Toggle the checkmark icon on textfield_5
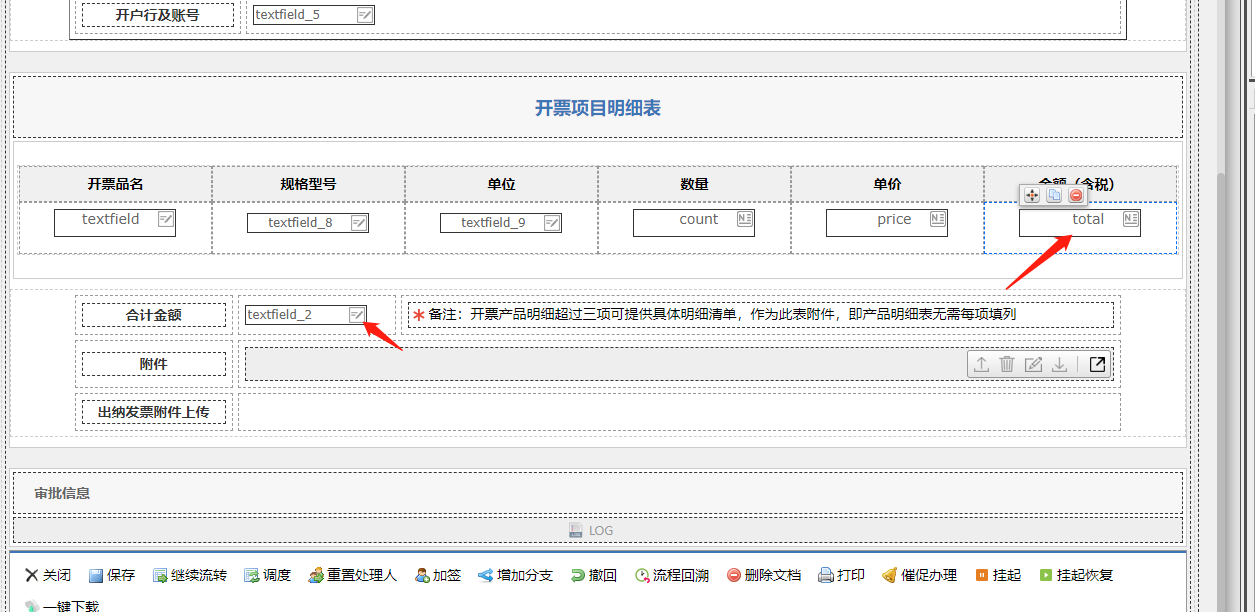This screenshot has width=1255, height=612. [366, 14]
